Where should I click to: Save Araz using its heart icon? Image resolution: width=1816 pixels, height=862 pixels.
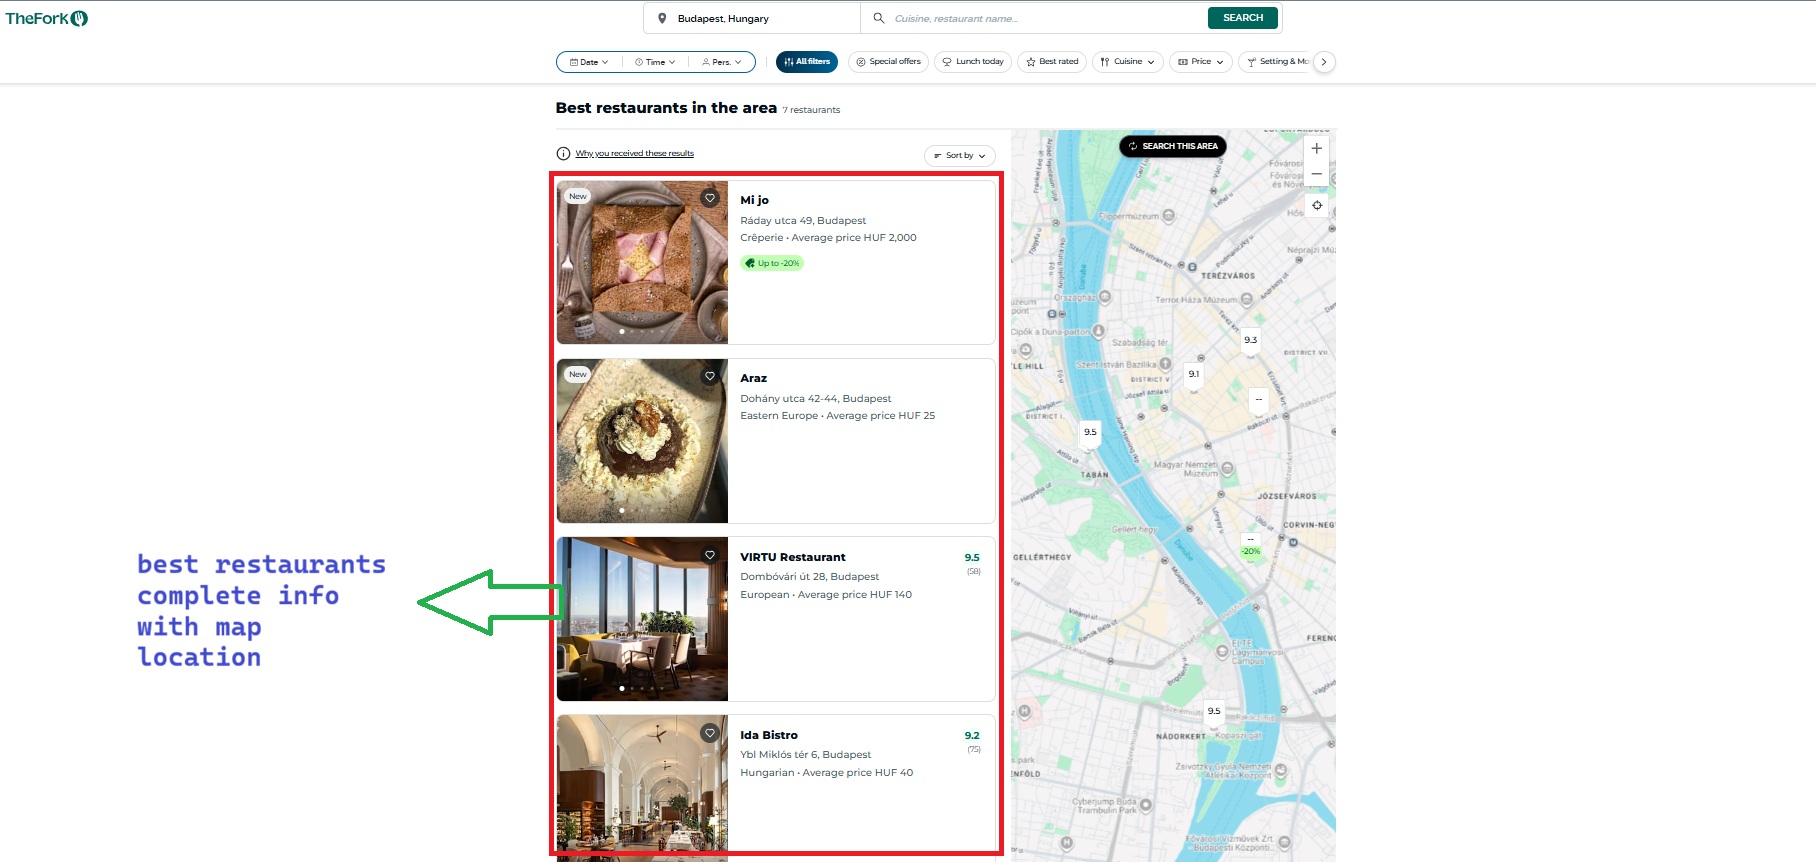click(710, 376)
